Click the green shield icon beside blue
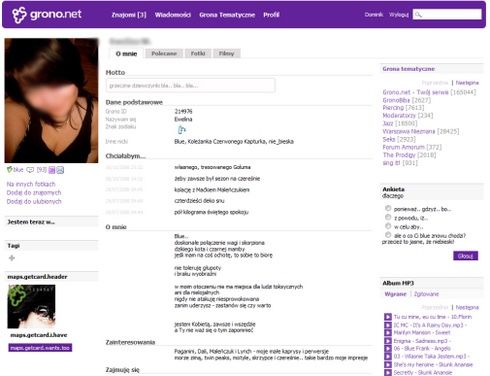This screenshot has width=490, height=376. click(x=10, y=170)
